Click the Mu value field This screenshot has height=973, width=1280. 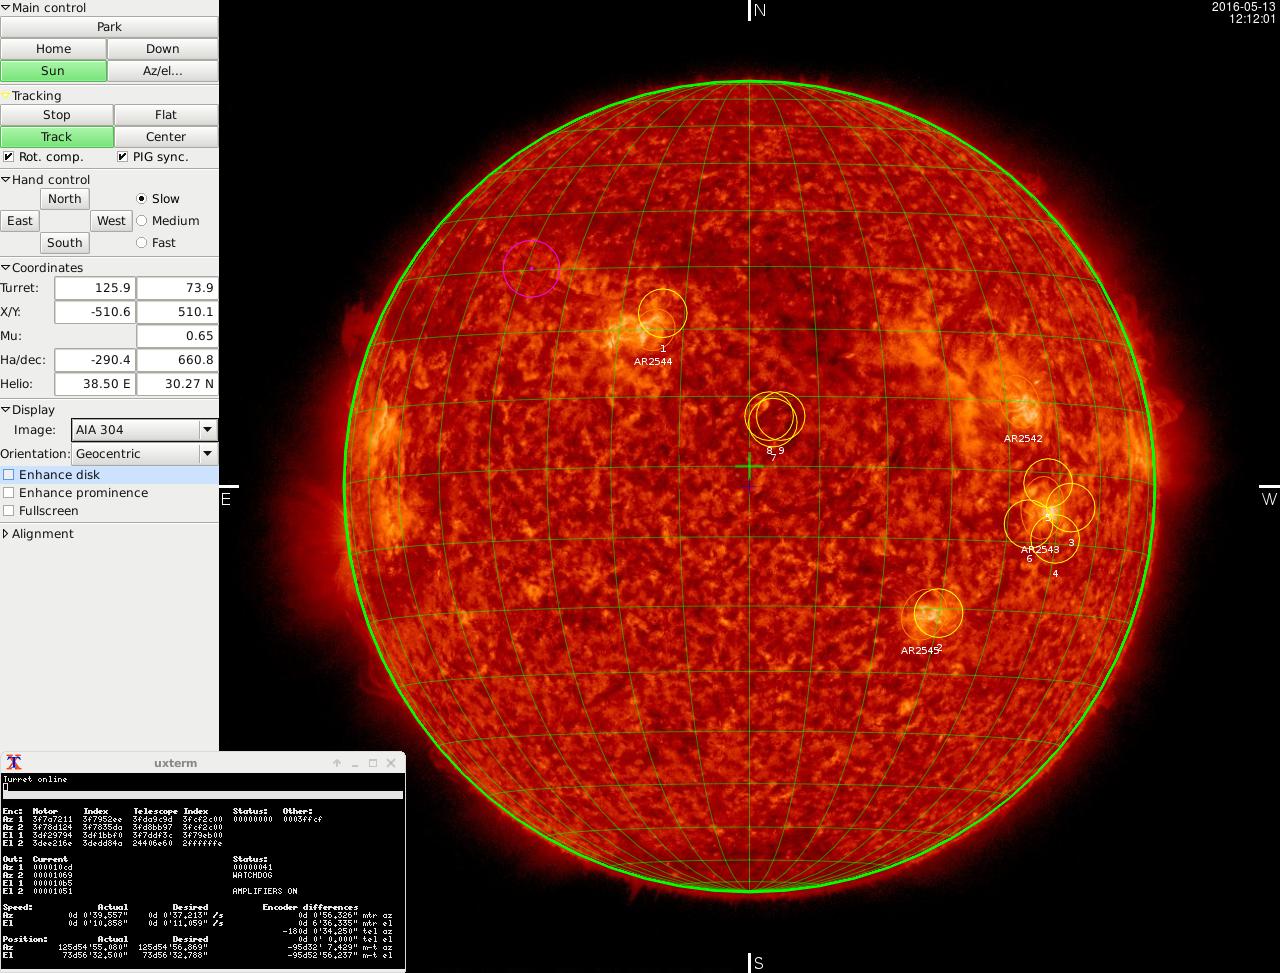click(x=176, y=336)
